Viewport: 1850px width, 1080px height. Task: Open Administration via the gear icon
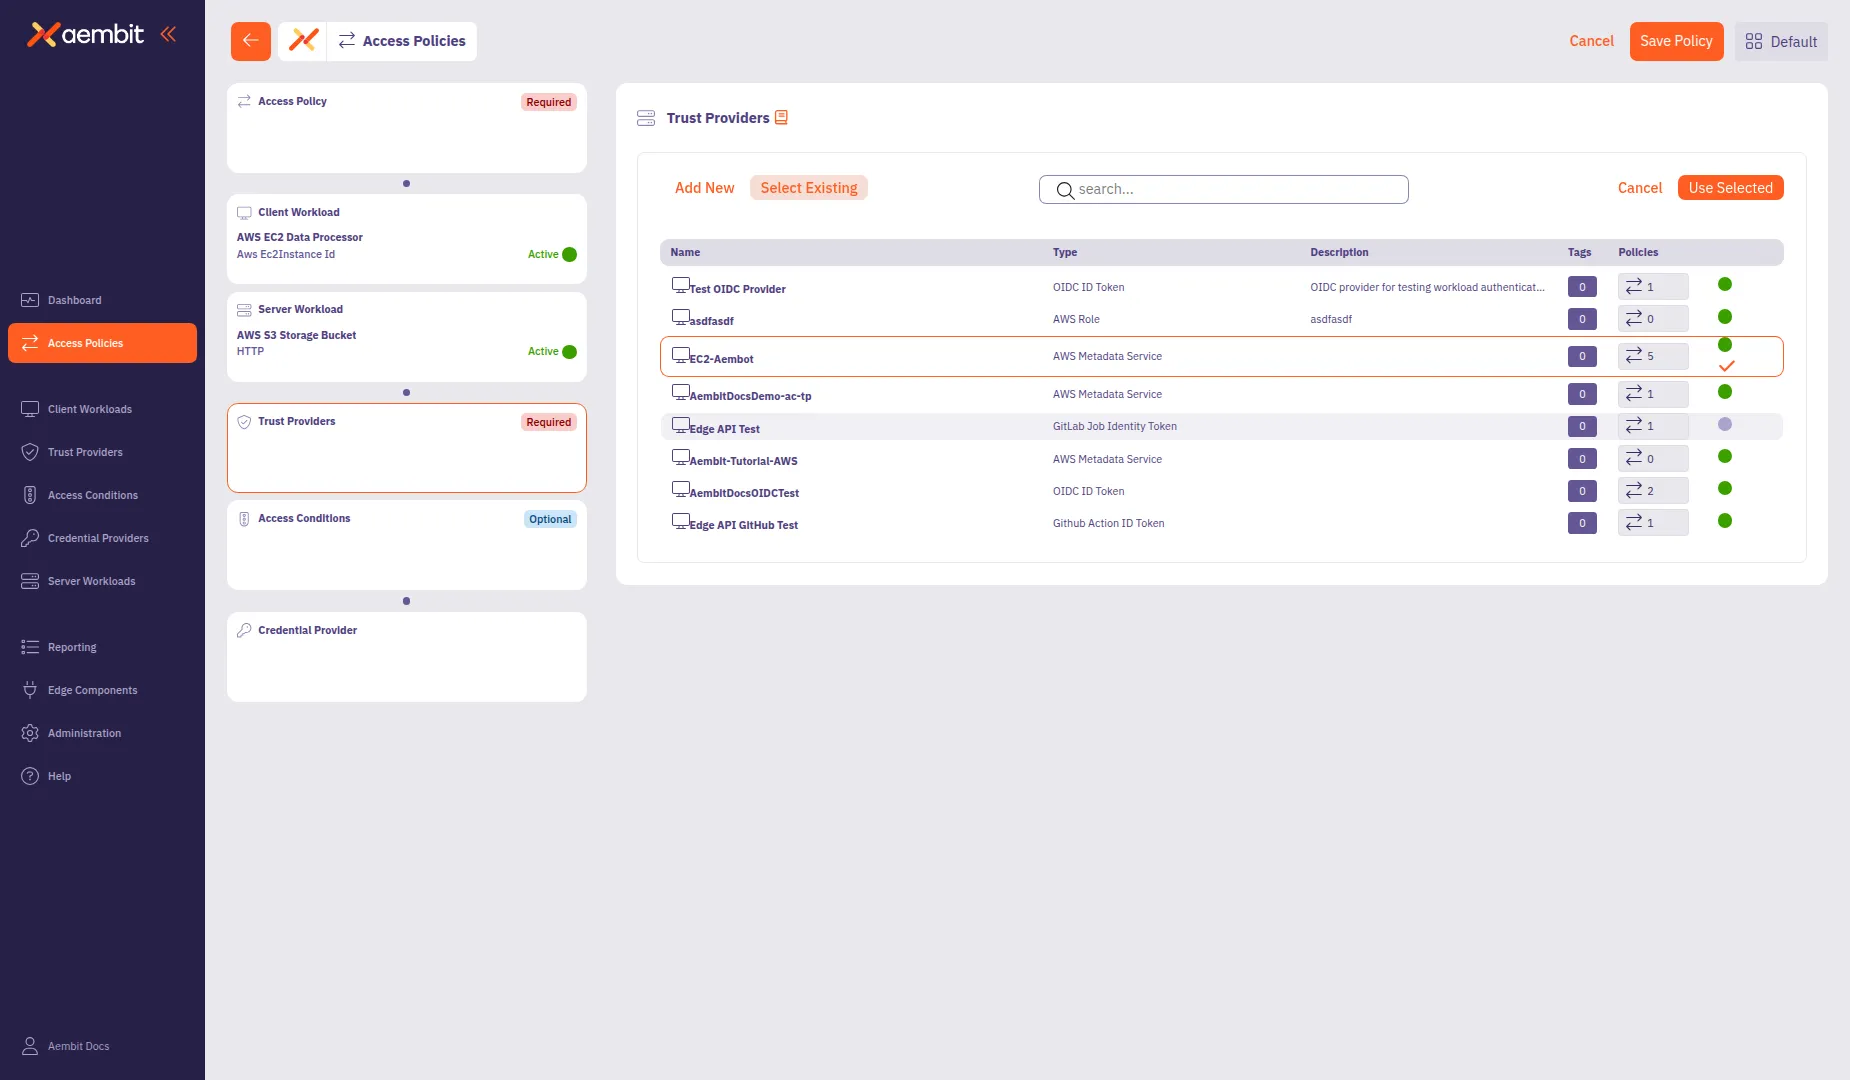29,732
